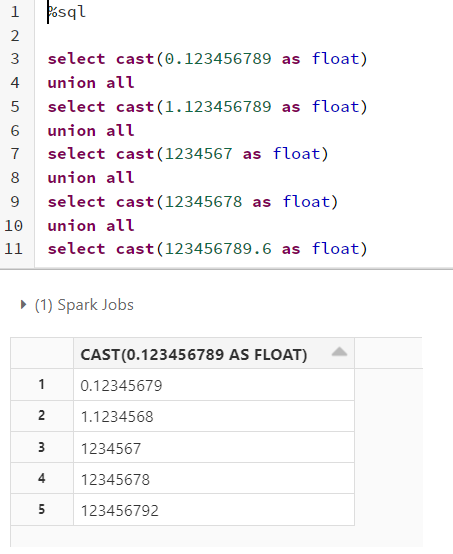Screen dimensions: 453x554
Task: Click the 1.123456789 literal in code
Action: [x=218, y=107]
